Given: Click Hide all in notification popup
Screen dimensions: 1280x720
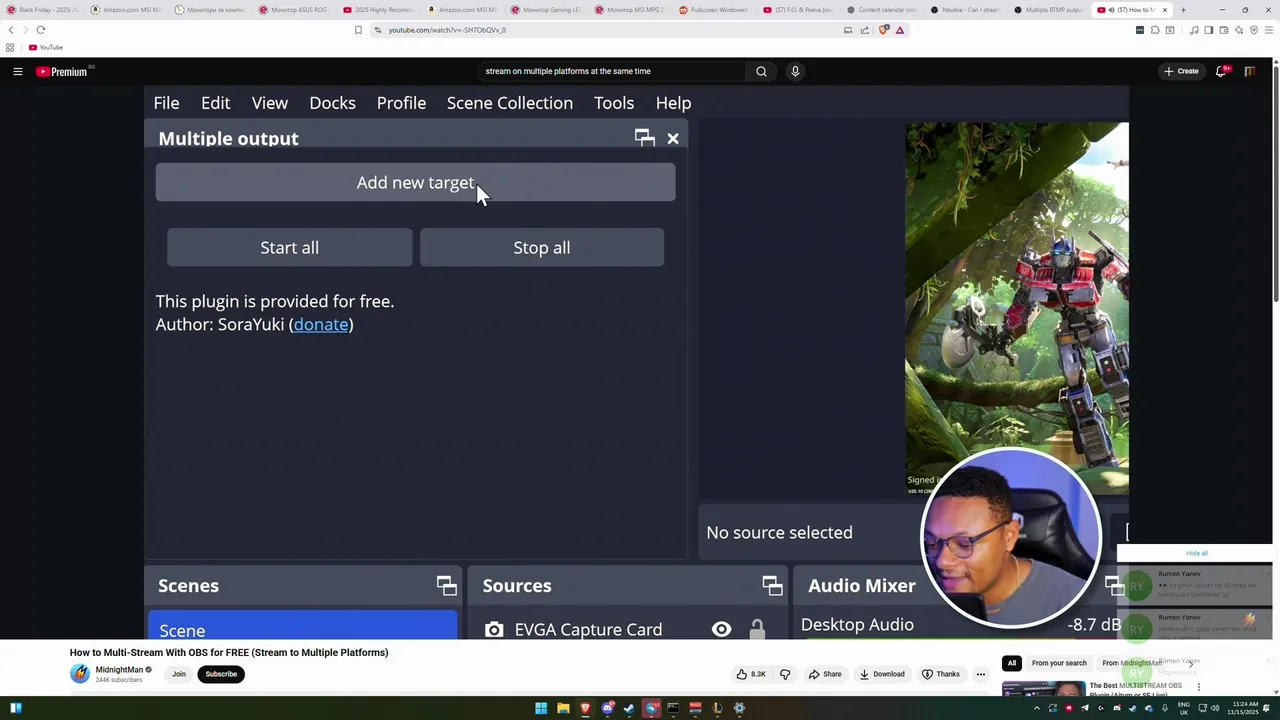Looking at the screenshot, I should click(x=1197, y=553).
